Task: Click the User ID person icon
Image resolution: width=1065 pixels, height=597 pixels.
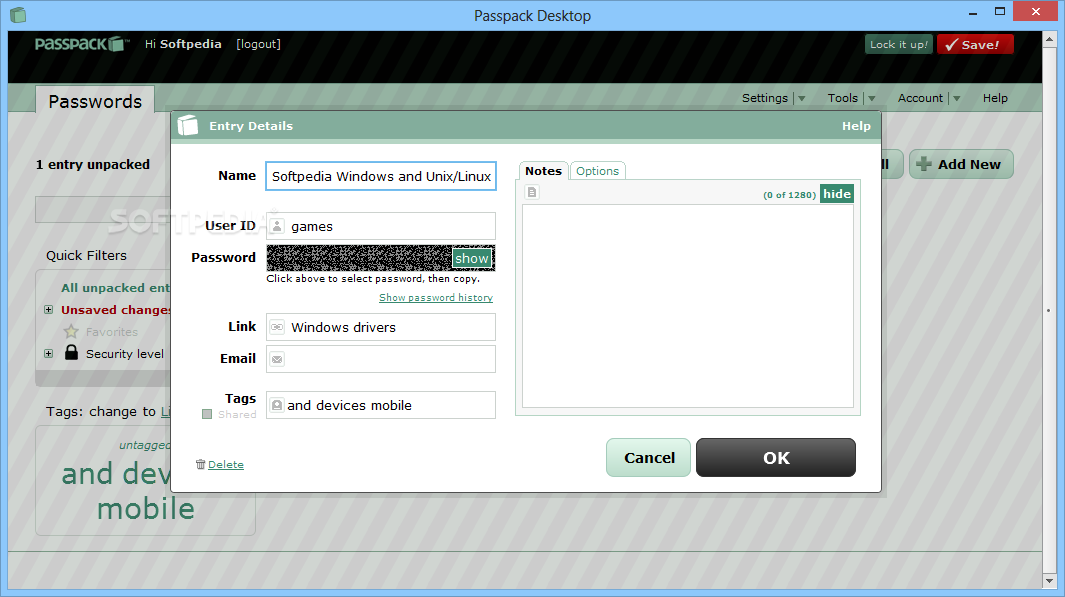Action: (277, 226)
